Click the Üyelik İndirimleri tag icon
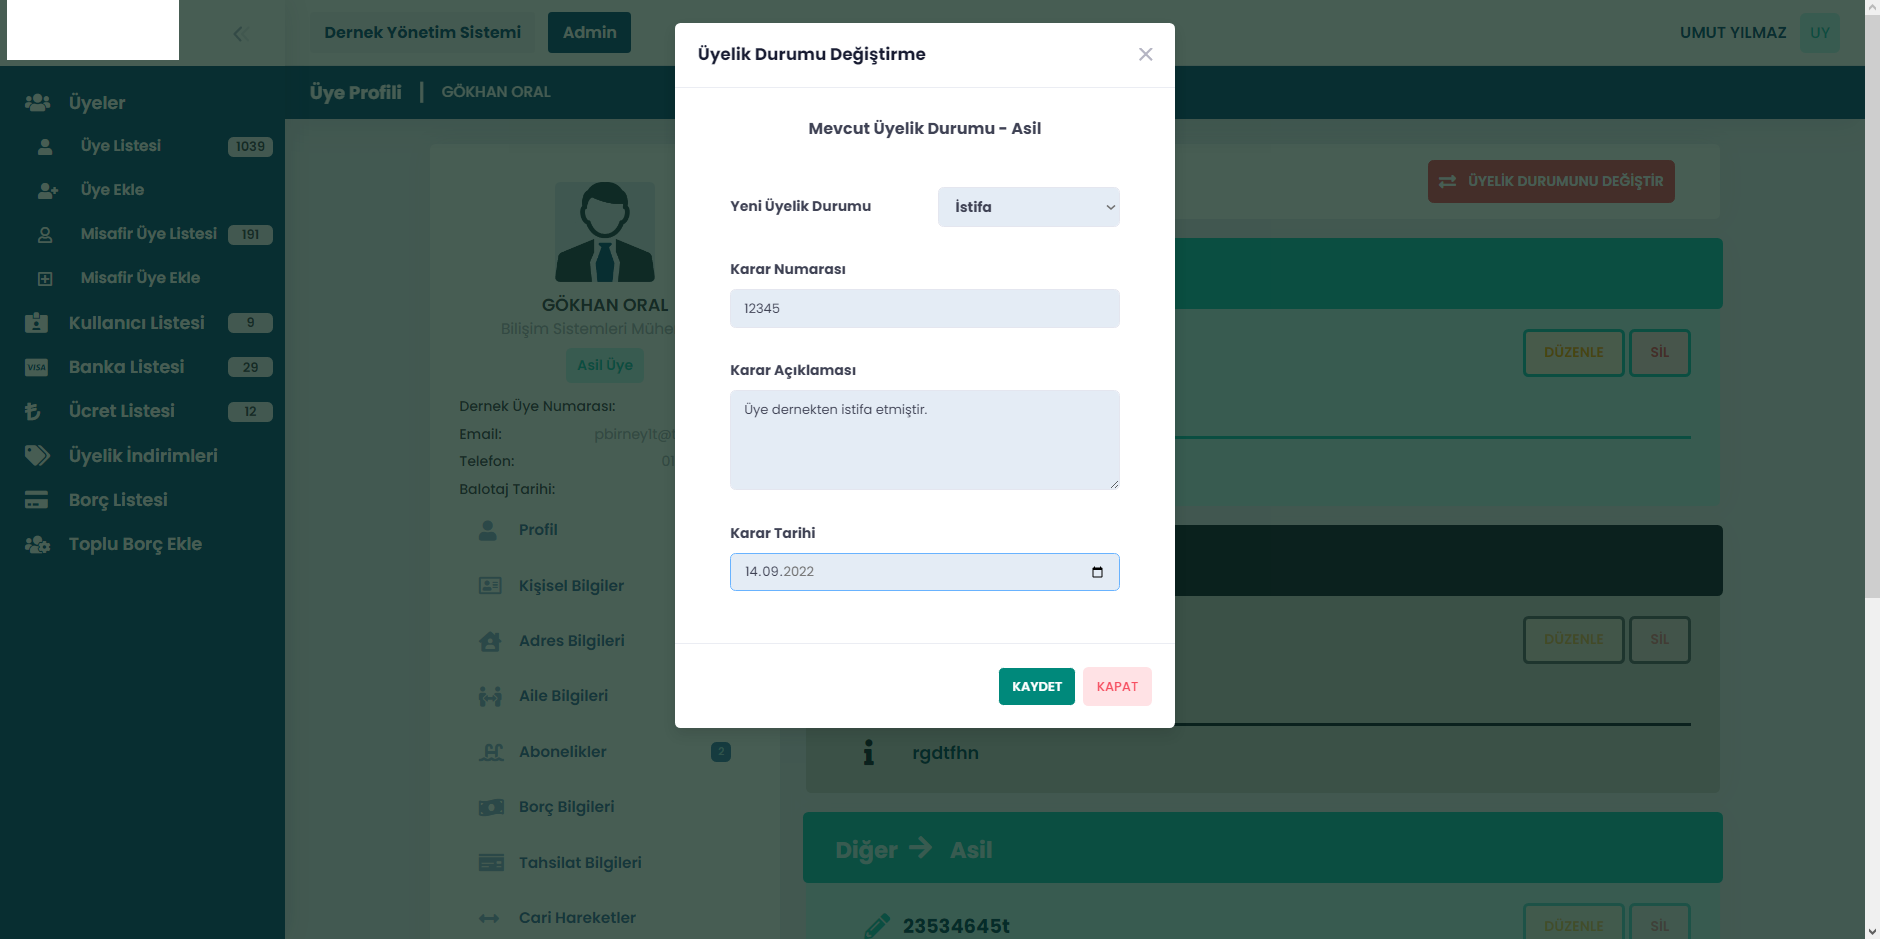This screenshot has height=939, width=1880. pyautogui.click(x=37, y=456)
